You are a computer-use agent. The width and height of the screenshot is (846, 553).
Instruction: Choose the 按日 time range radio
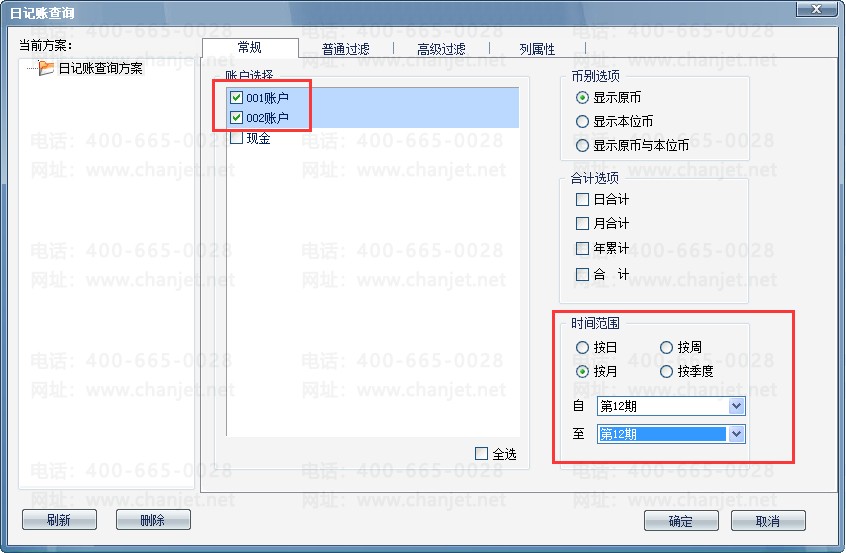(582, 347)
